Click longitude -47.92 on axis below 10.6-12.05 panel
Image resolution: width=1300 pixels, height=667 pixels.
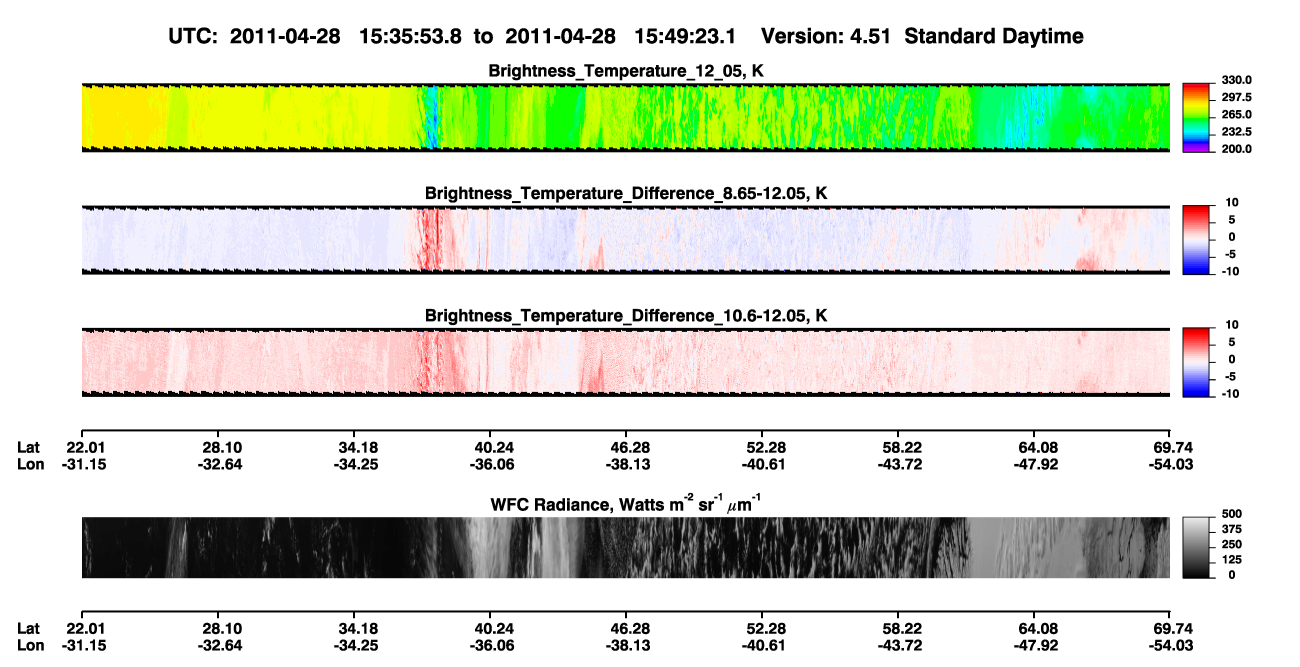tap(1035, 465)
